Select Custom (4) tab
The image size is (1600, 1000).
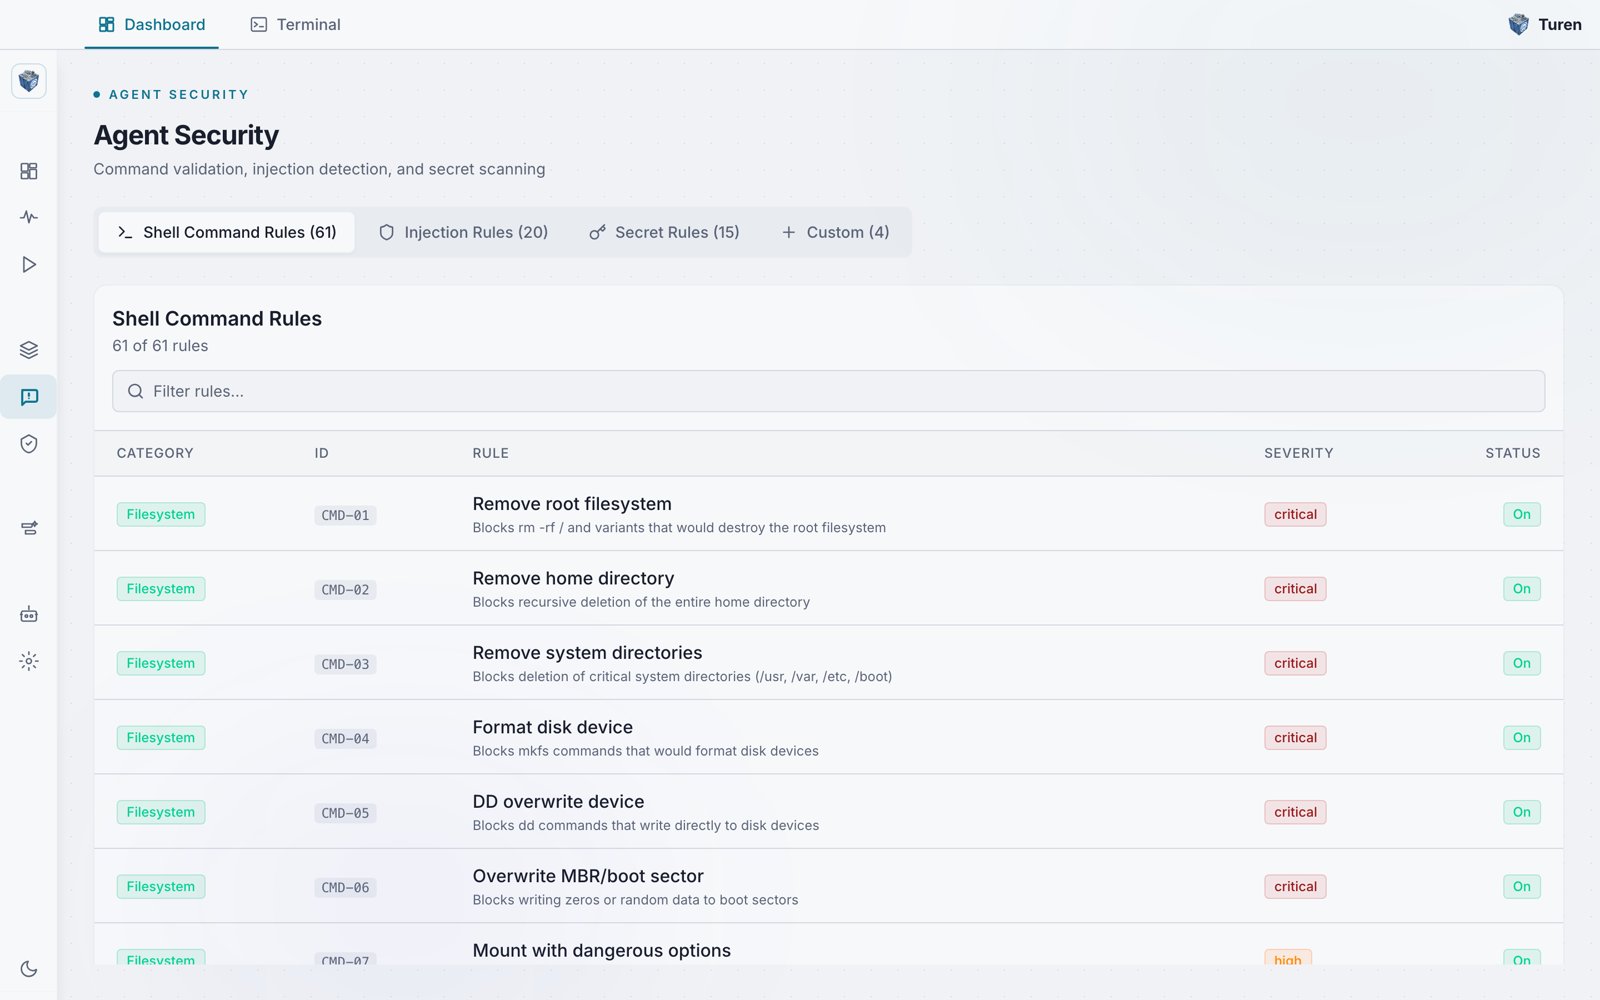click(x=835, y=232)
